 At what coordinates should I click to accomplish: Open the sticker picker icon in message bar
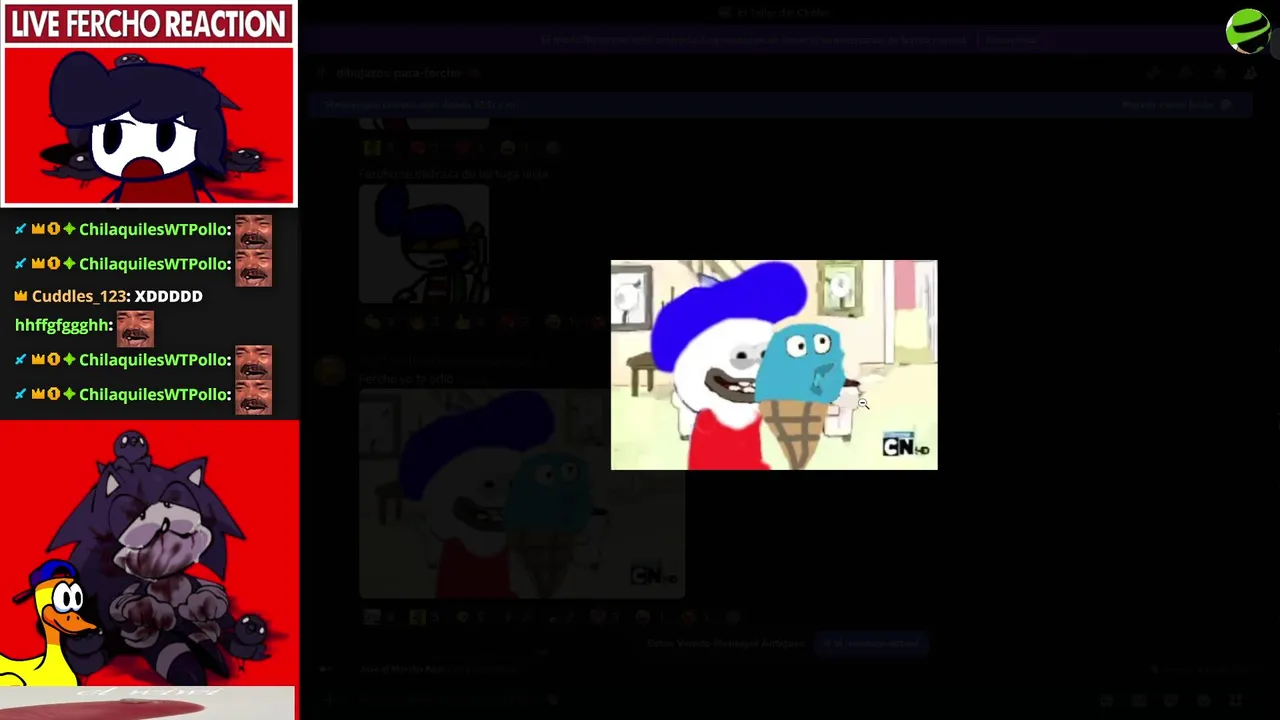1171,701
